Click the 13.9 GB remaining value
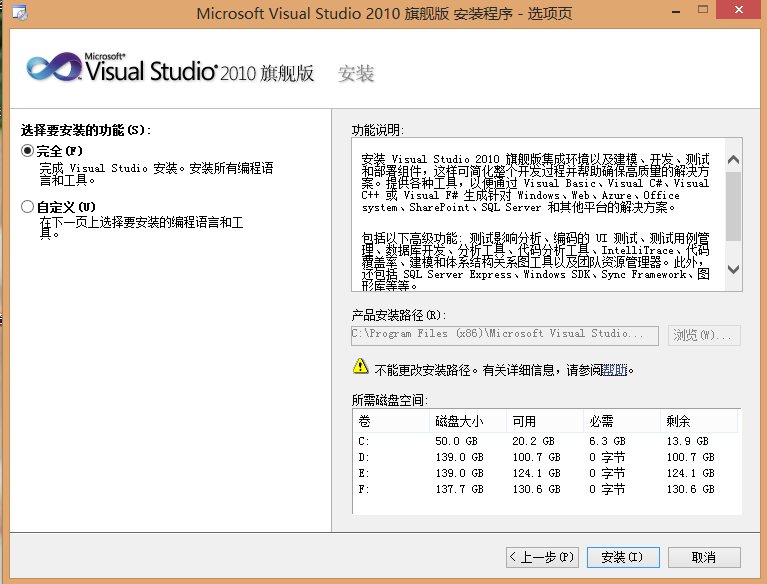 click(x=688, y=441)
